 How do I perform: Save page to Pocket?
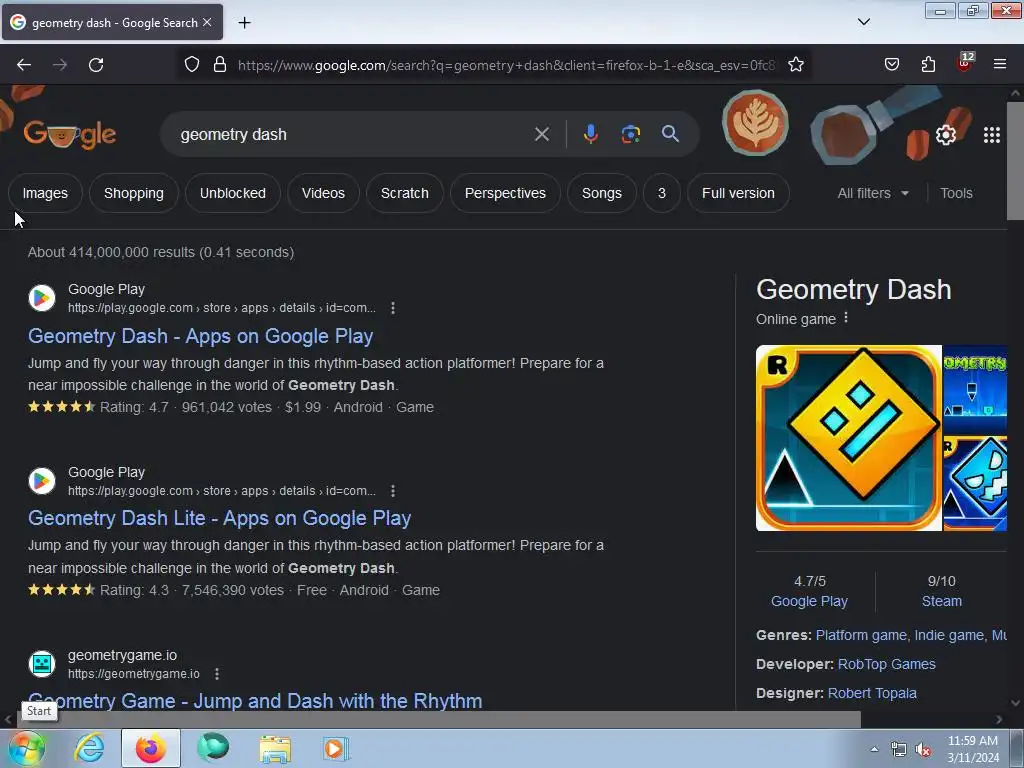pos(891,65)
